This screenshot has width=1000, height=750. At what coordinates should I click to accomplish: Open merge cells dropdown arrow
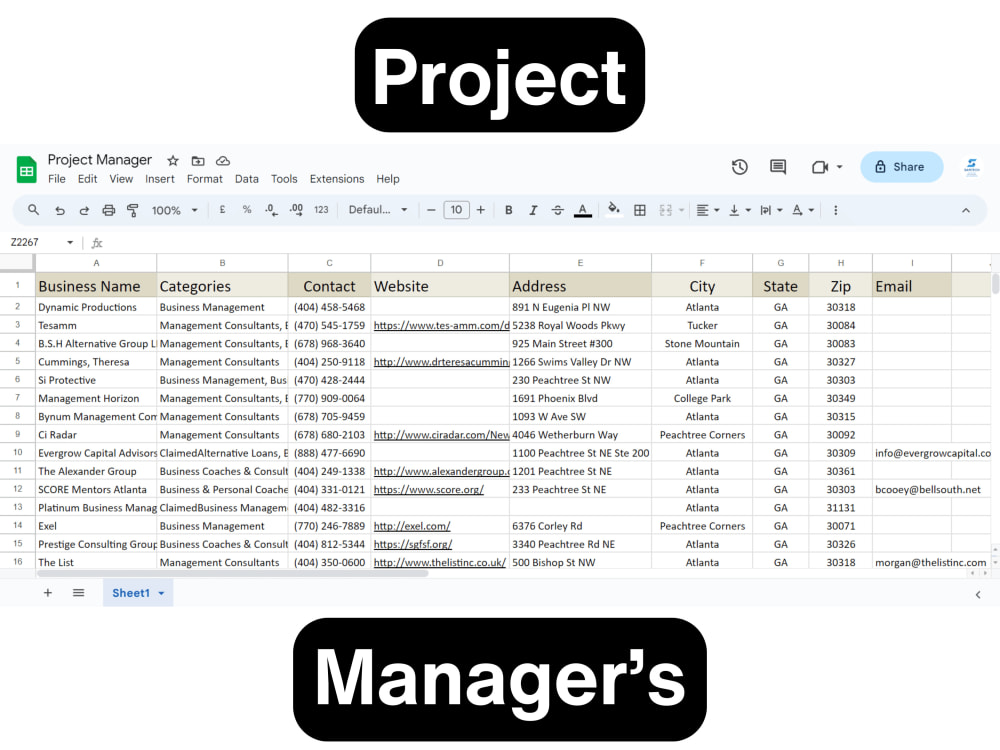682,210
